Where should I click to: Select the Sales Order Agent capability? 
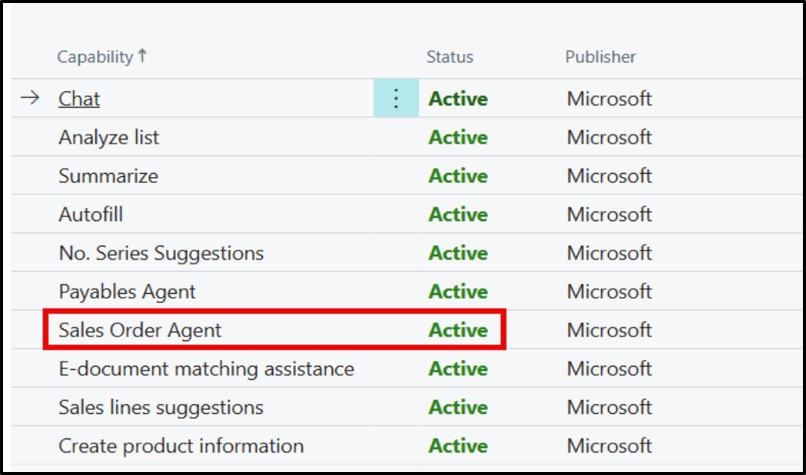(140, 330)
